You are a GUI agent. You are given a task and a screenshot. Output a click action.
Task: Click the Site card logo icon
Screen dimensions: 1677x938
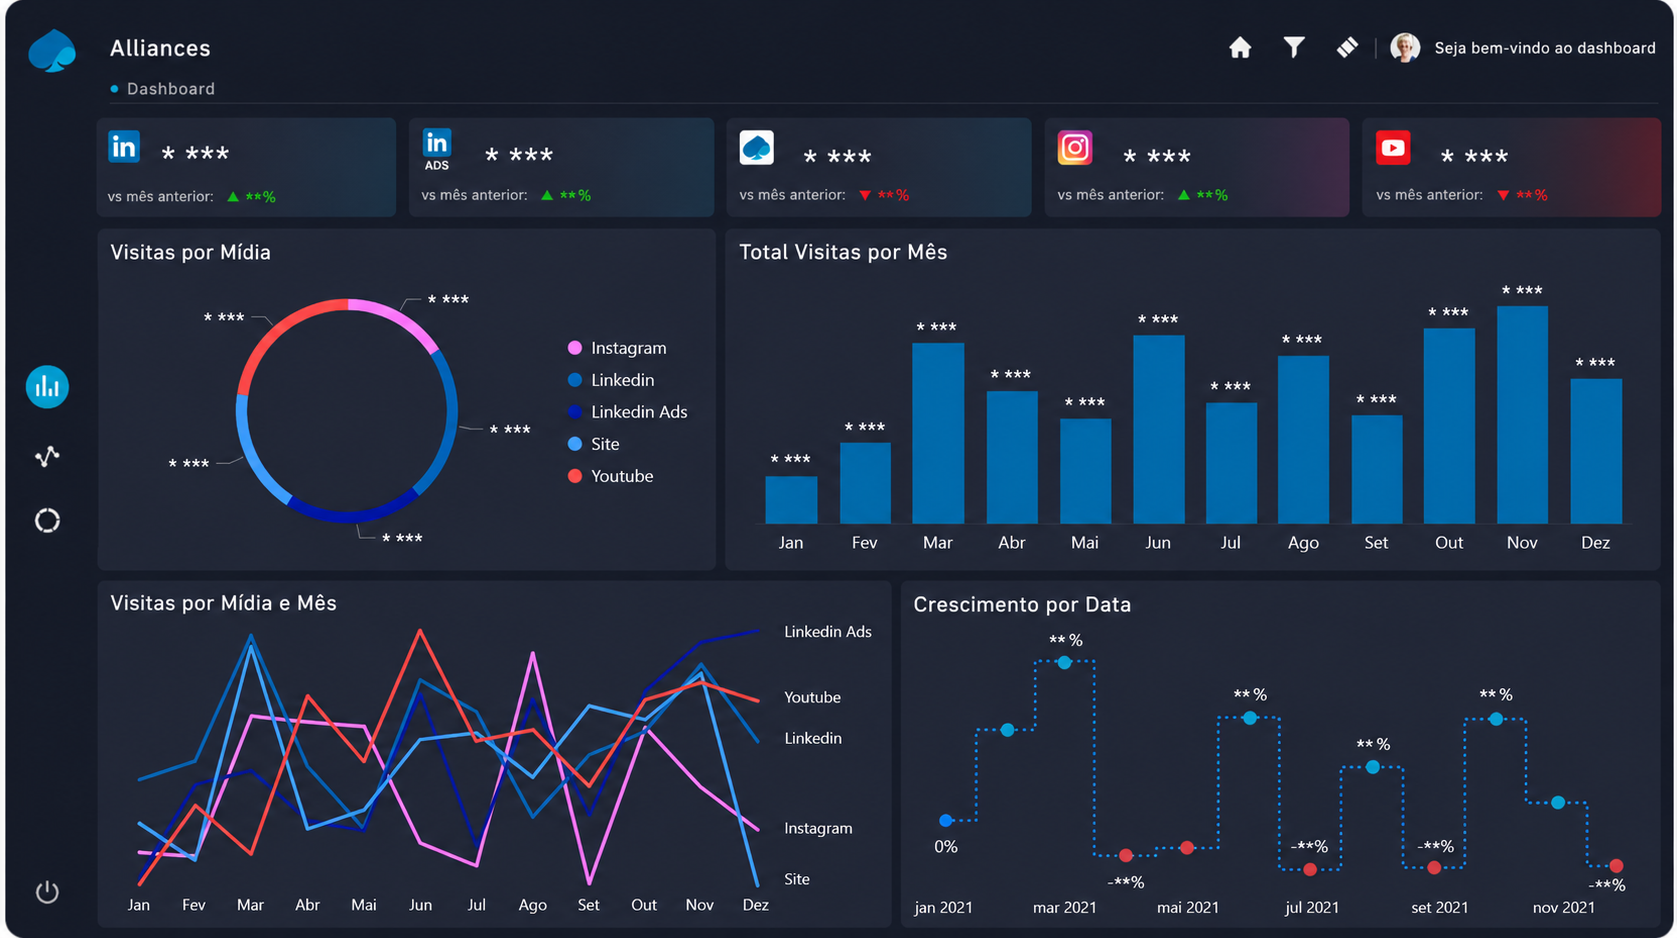point(756,148)
